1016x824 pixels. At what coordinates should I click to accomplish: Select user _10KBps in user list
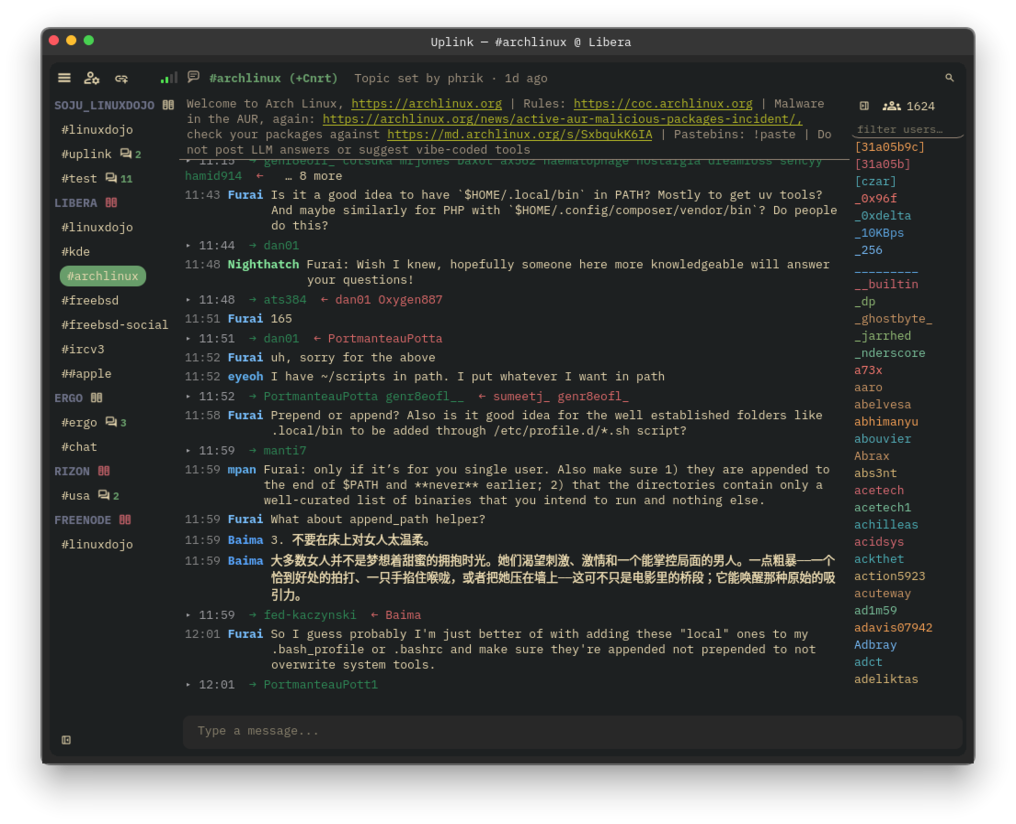click(x=879, y=233)
